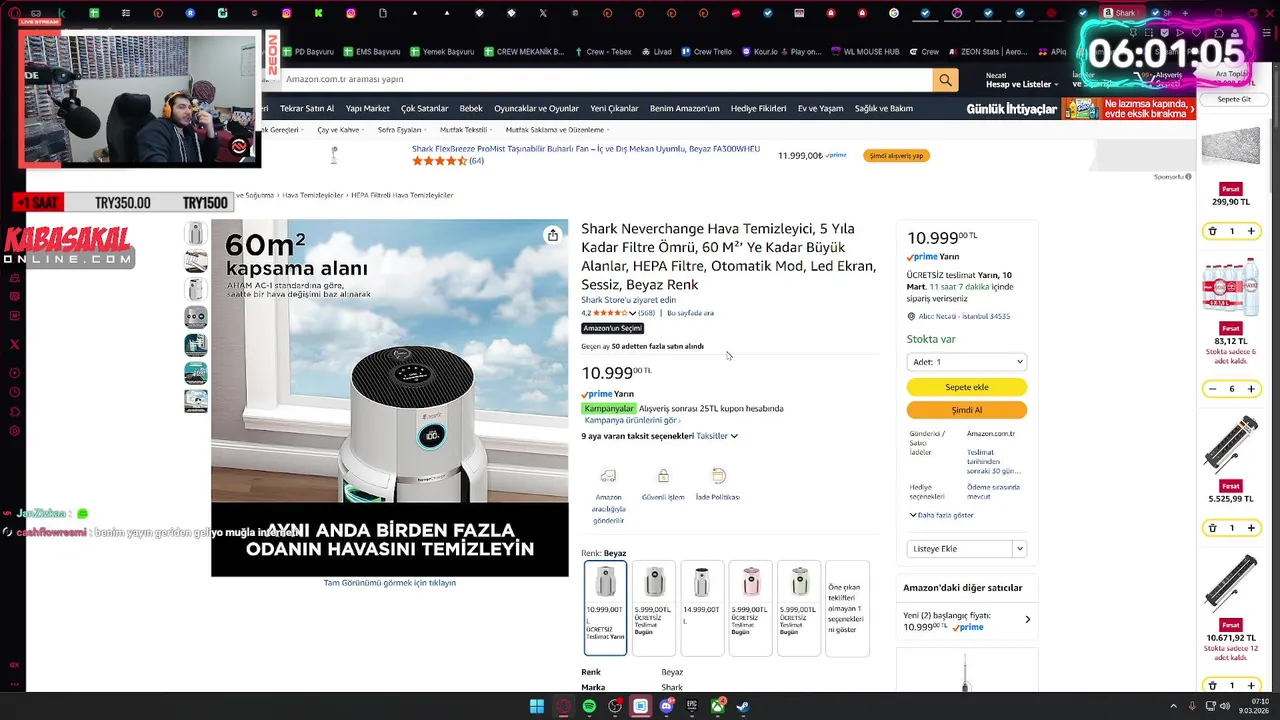Select the pink color variant swatch

pos(750,608)
